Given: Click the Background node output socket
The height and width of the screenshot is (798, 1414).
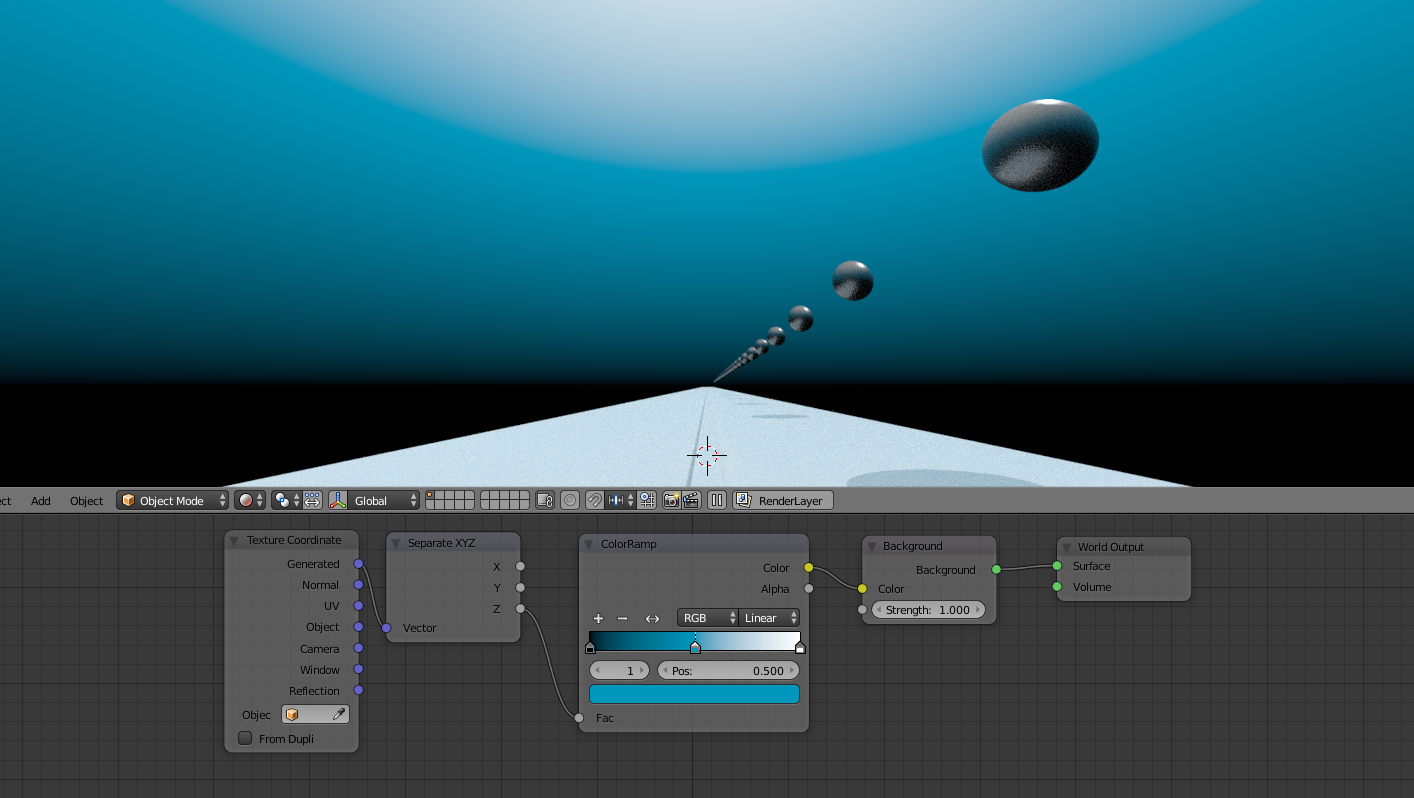Looking at the screenshot, I should click(x=996, y=569).
